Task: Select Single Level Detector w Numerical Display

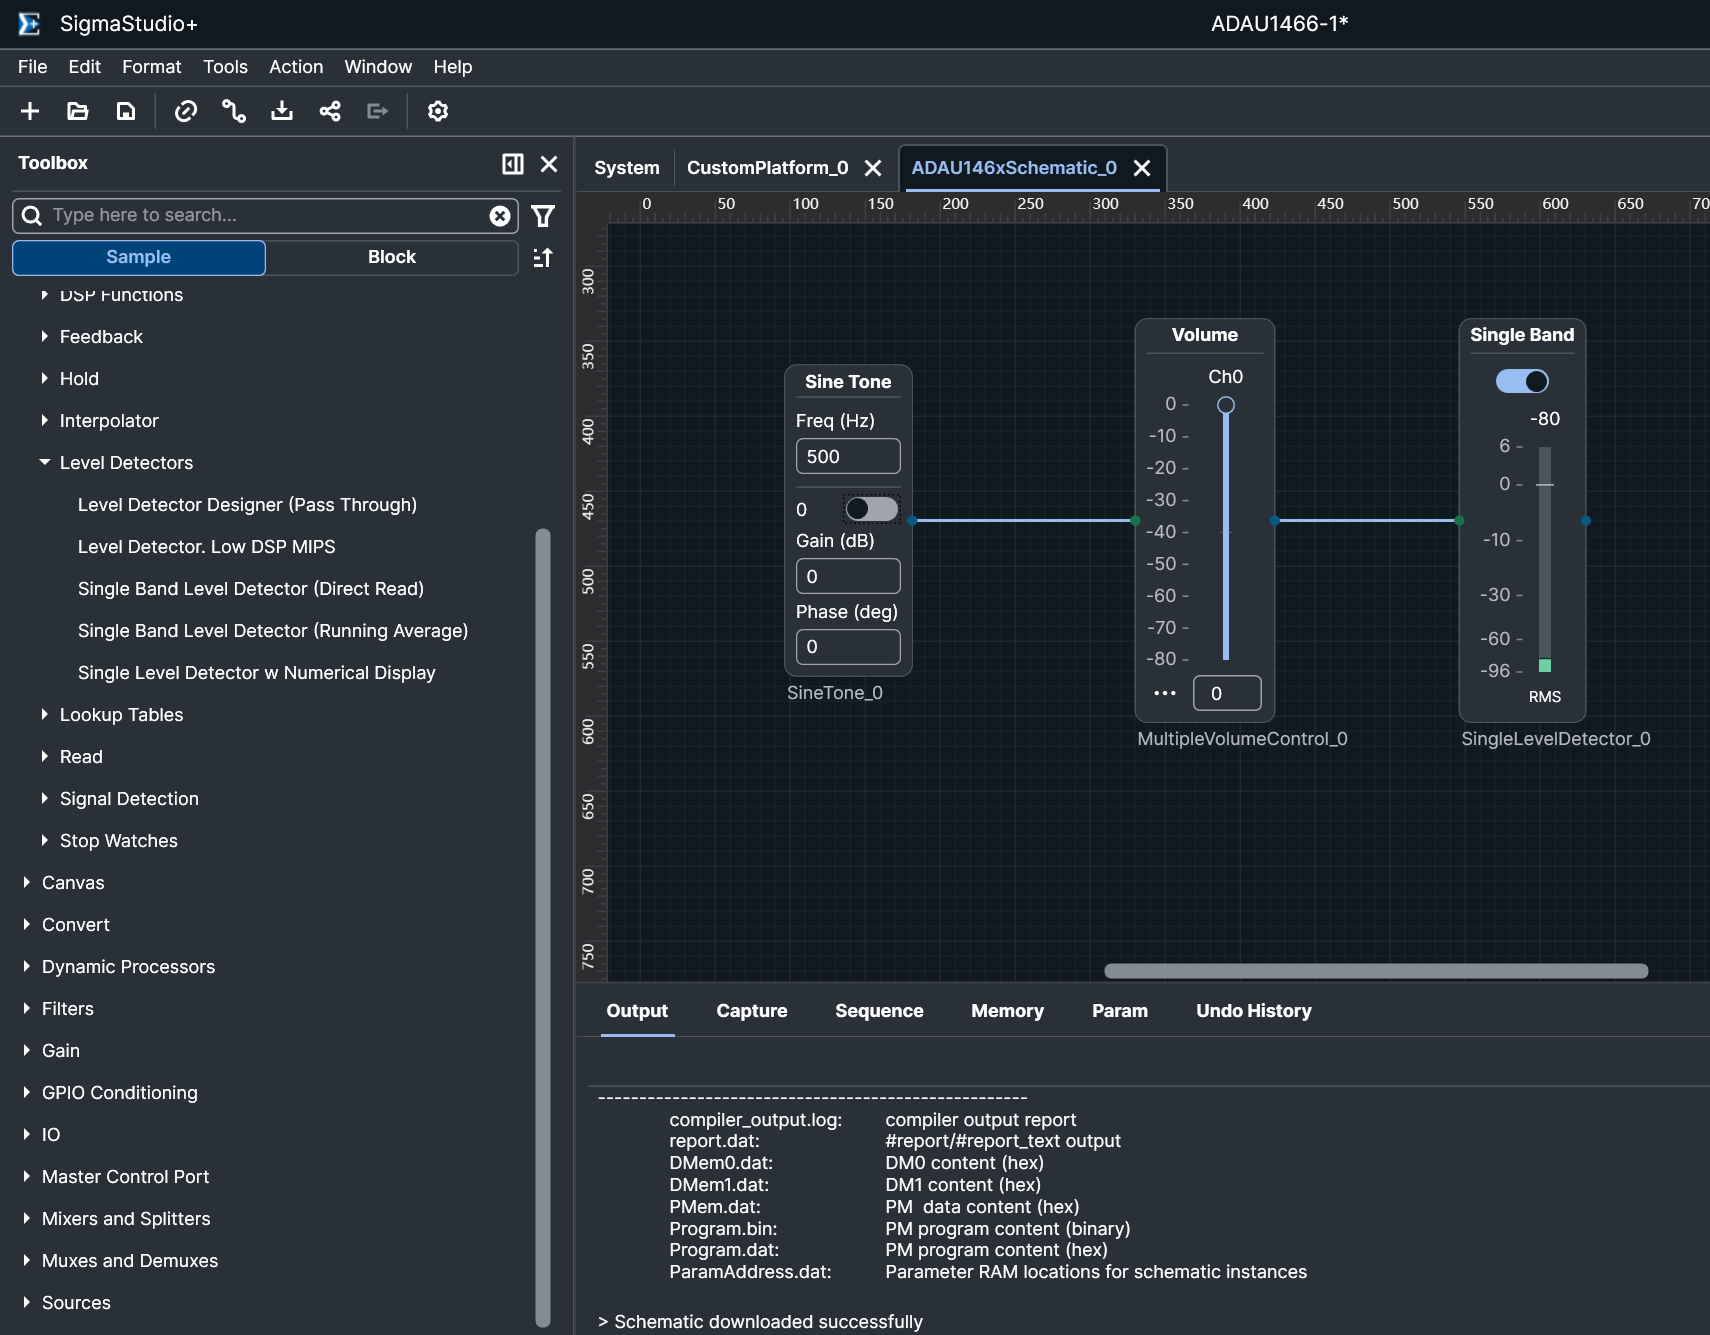Action: click(x=257, y=673)
